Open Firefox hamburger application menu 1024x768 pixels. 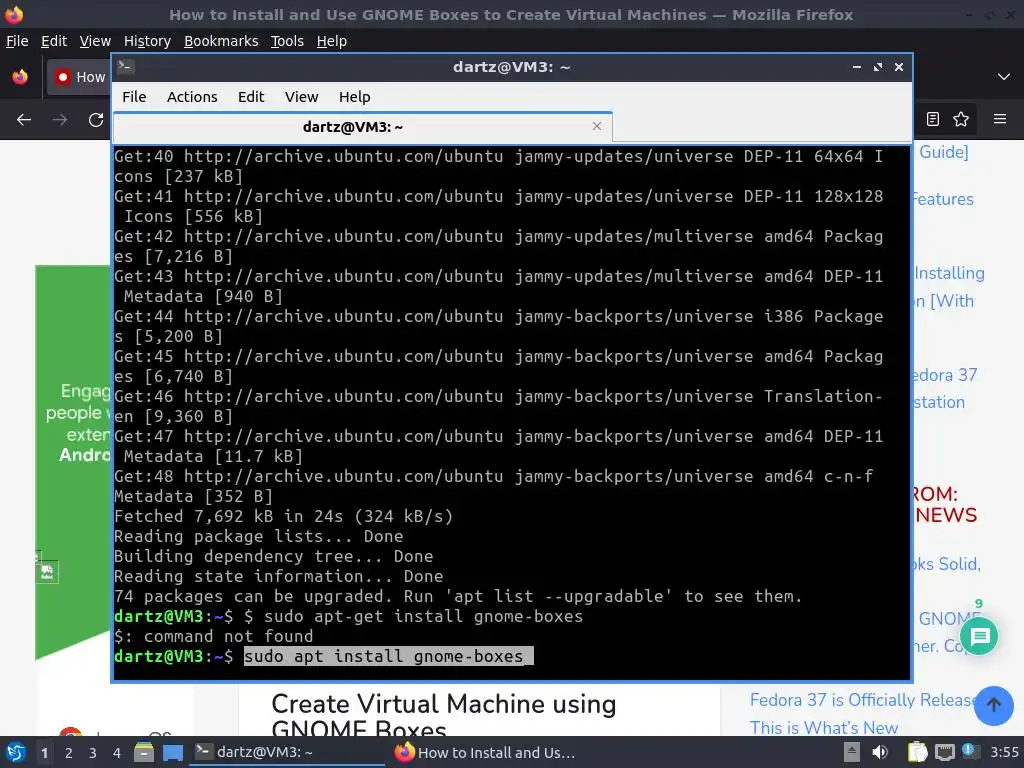click(x=1000, y=119)
